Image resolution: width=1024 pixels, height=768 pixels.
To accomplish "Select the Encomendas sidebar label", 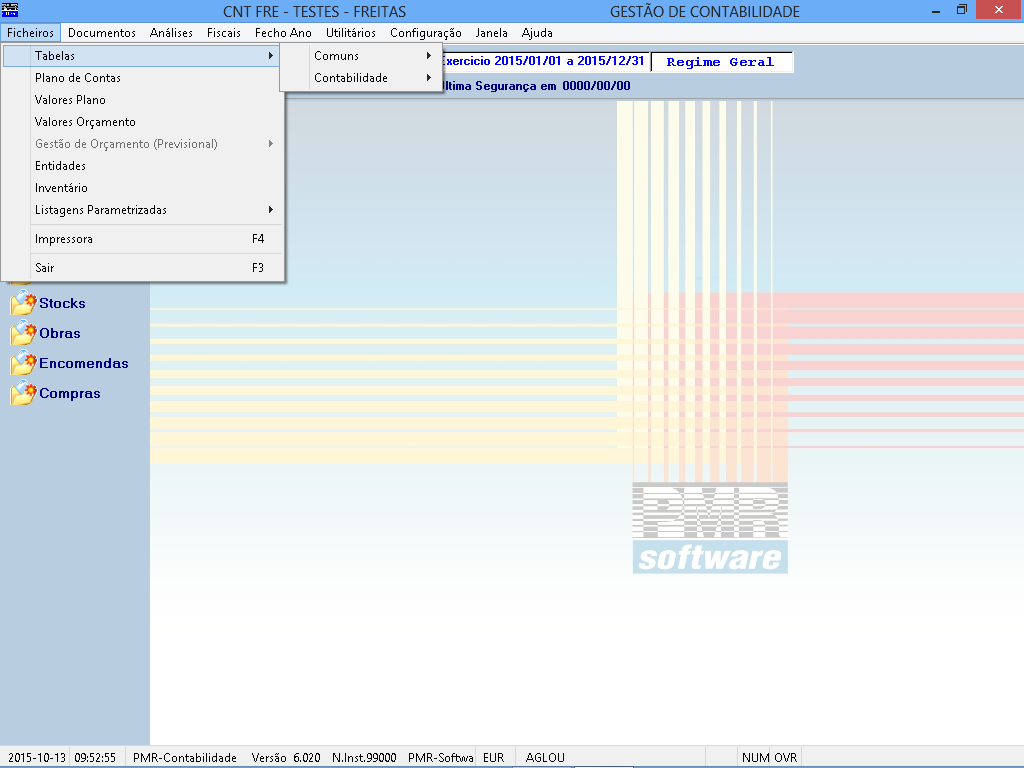I will click(84, 363).
